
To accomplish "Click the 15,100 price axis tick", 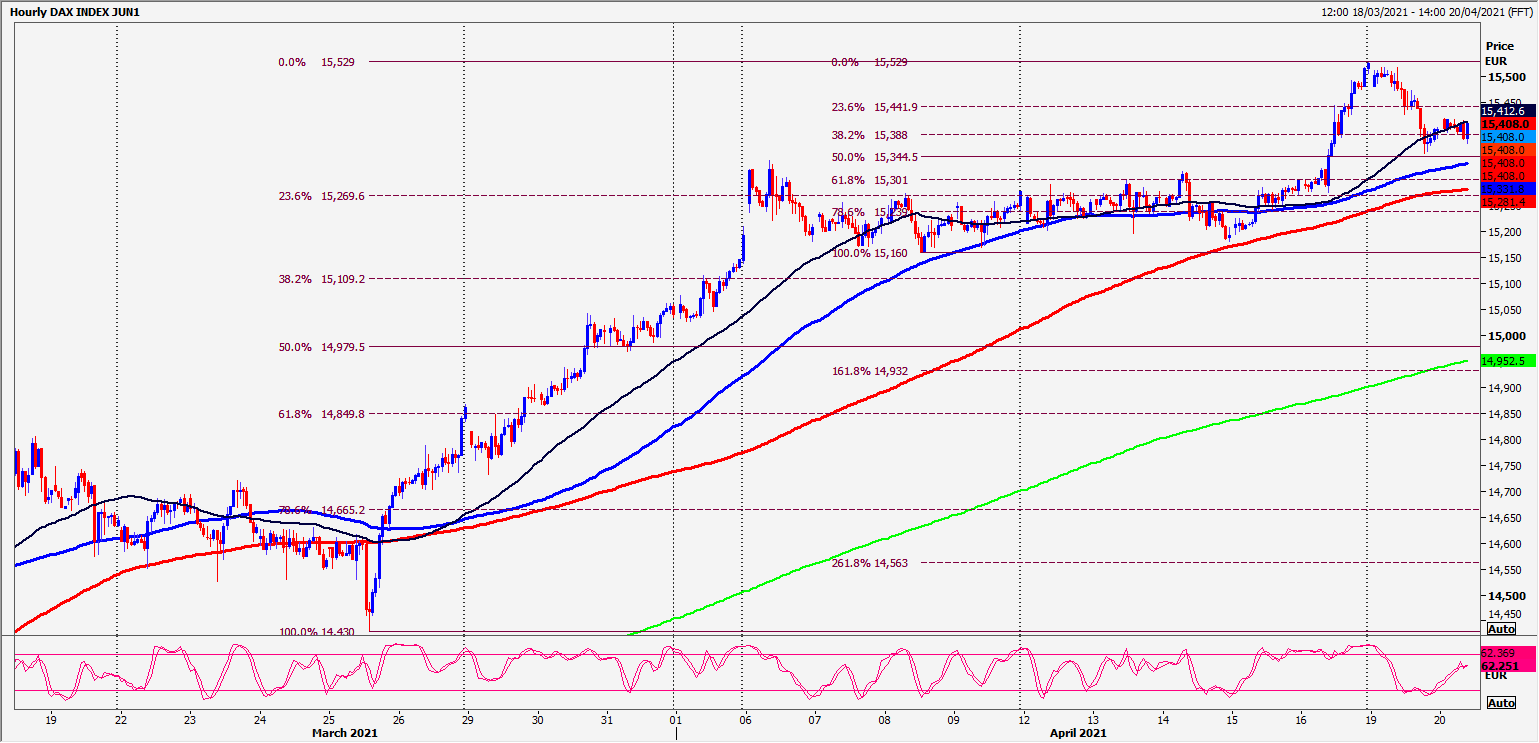I will pyautogui.click(x=1505, y=285).
